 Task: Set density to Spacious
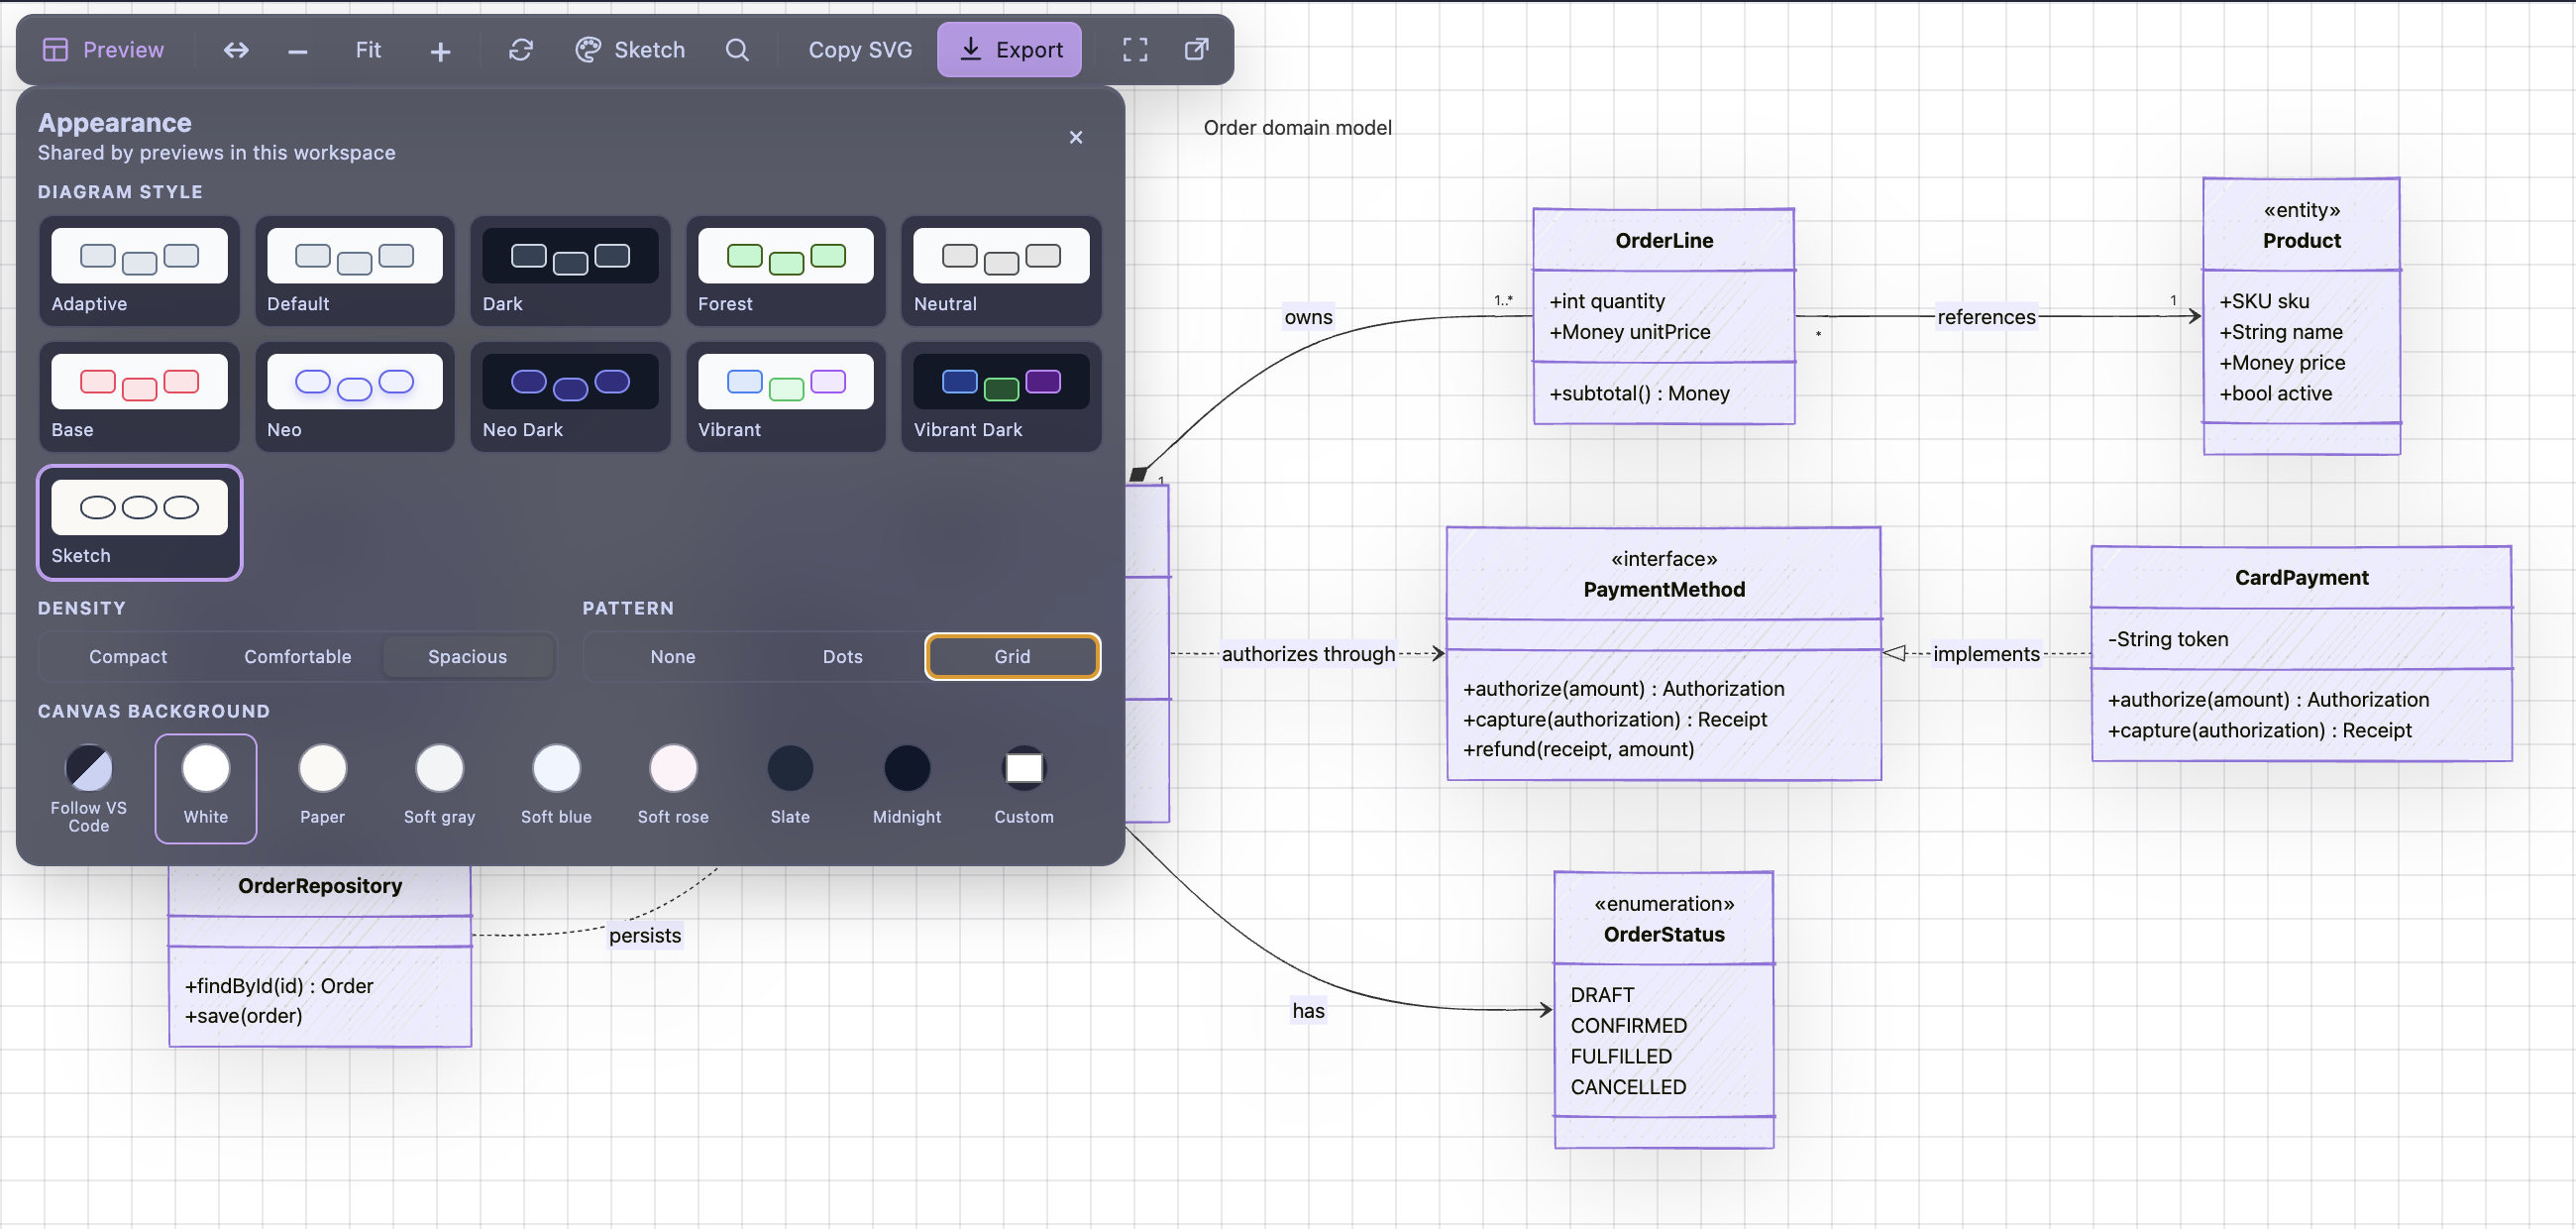468,657
